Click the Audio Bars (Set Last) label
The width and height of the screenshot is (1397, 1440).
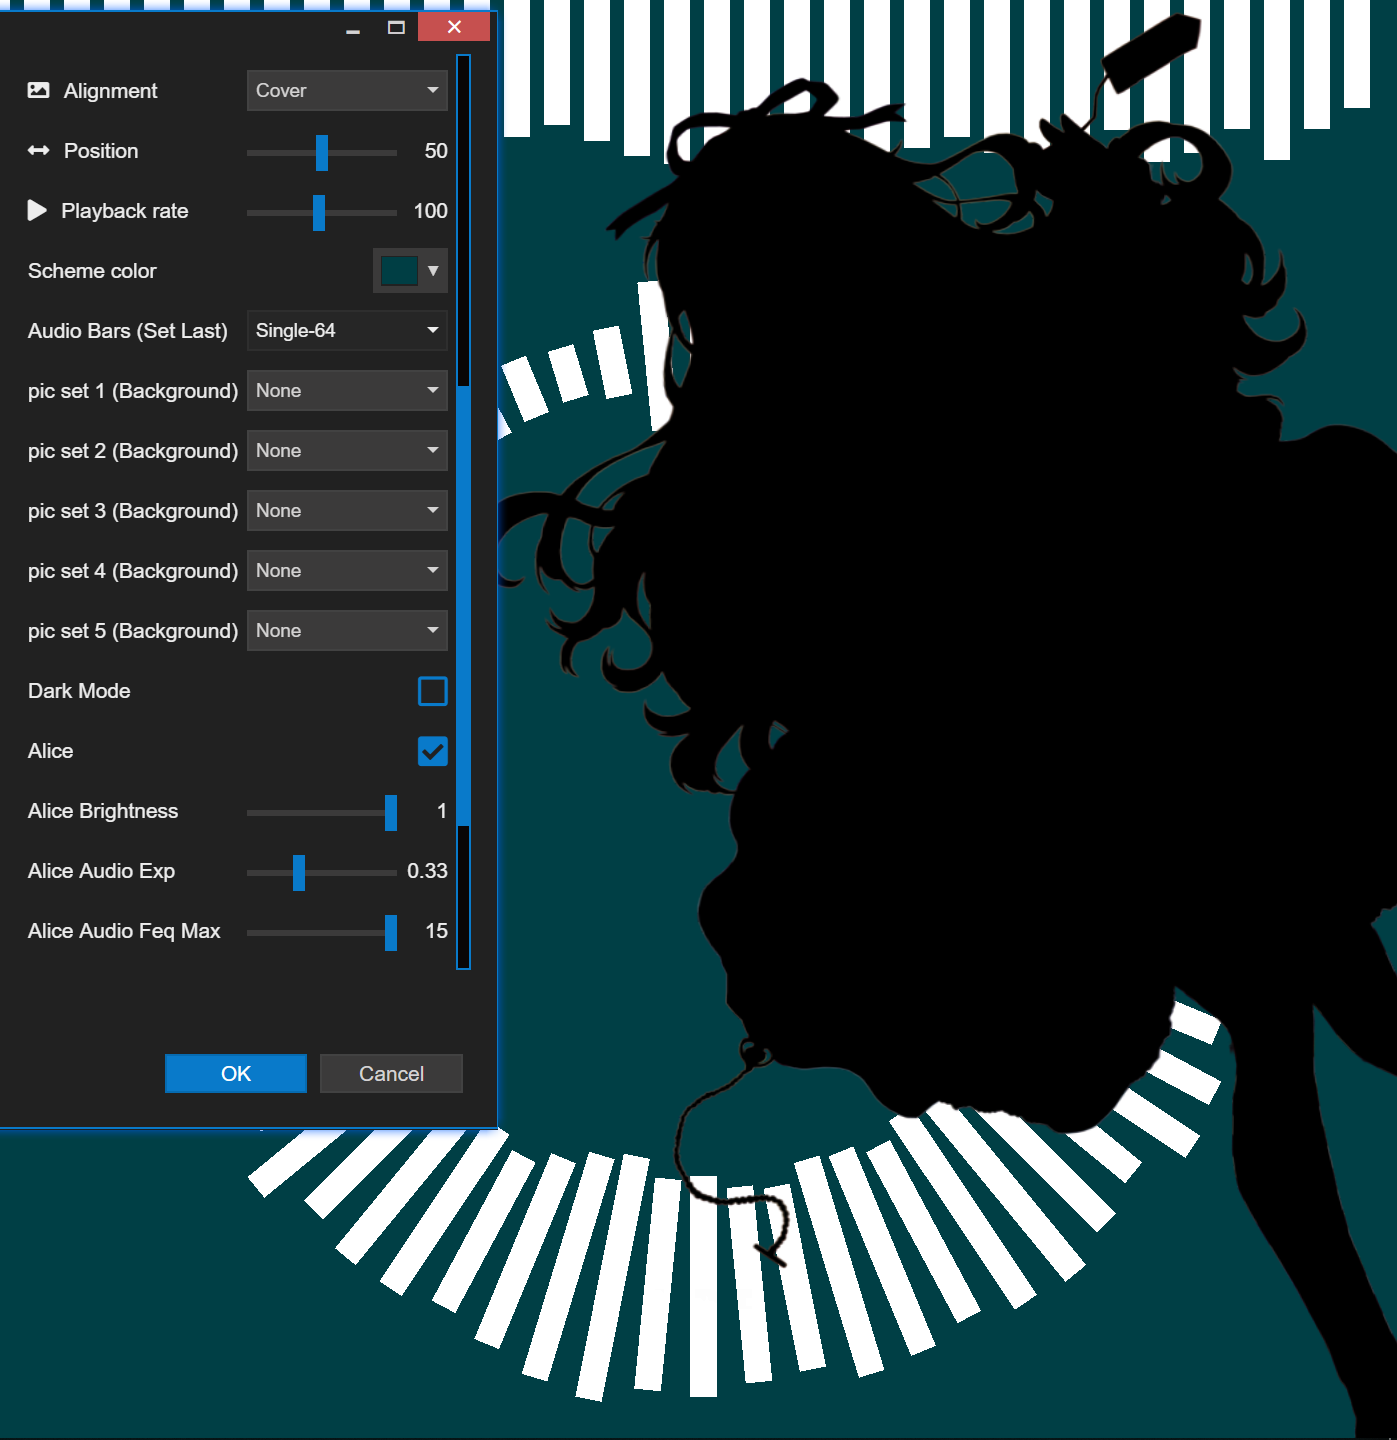[x=128, y=331]
